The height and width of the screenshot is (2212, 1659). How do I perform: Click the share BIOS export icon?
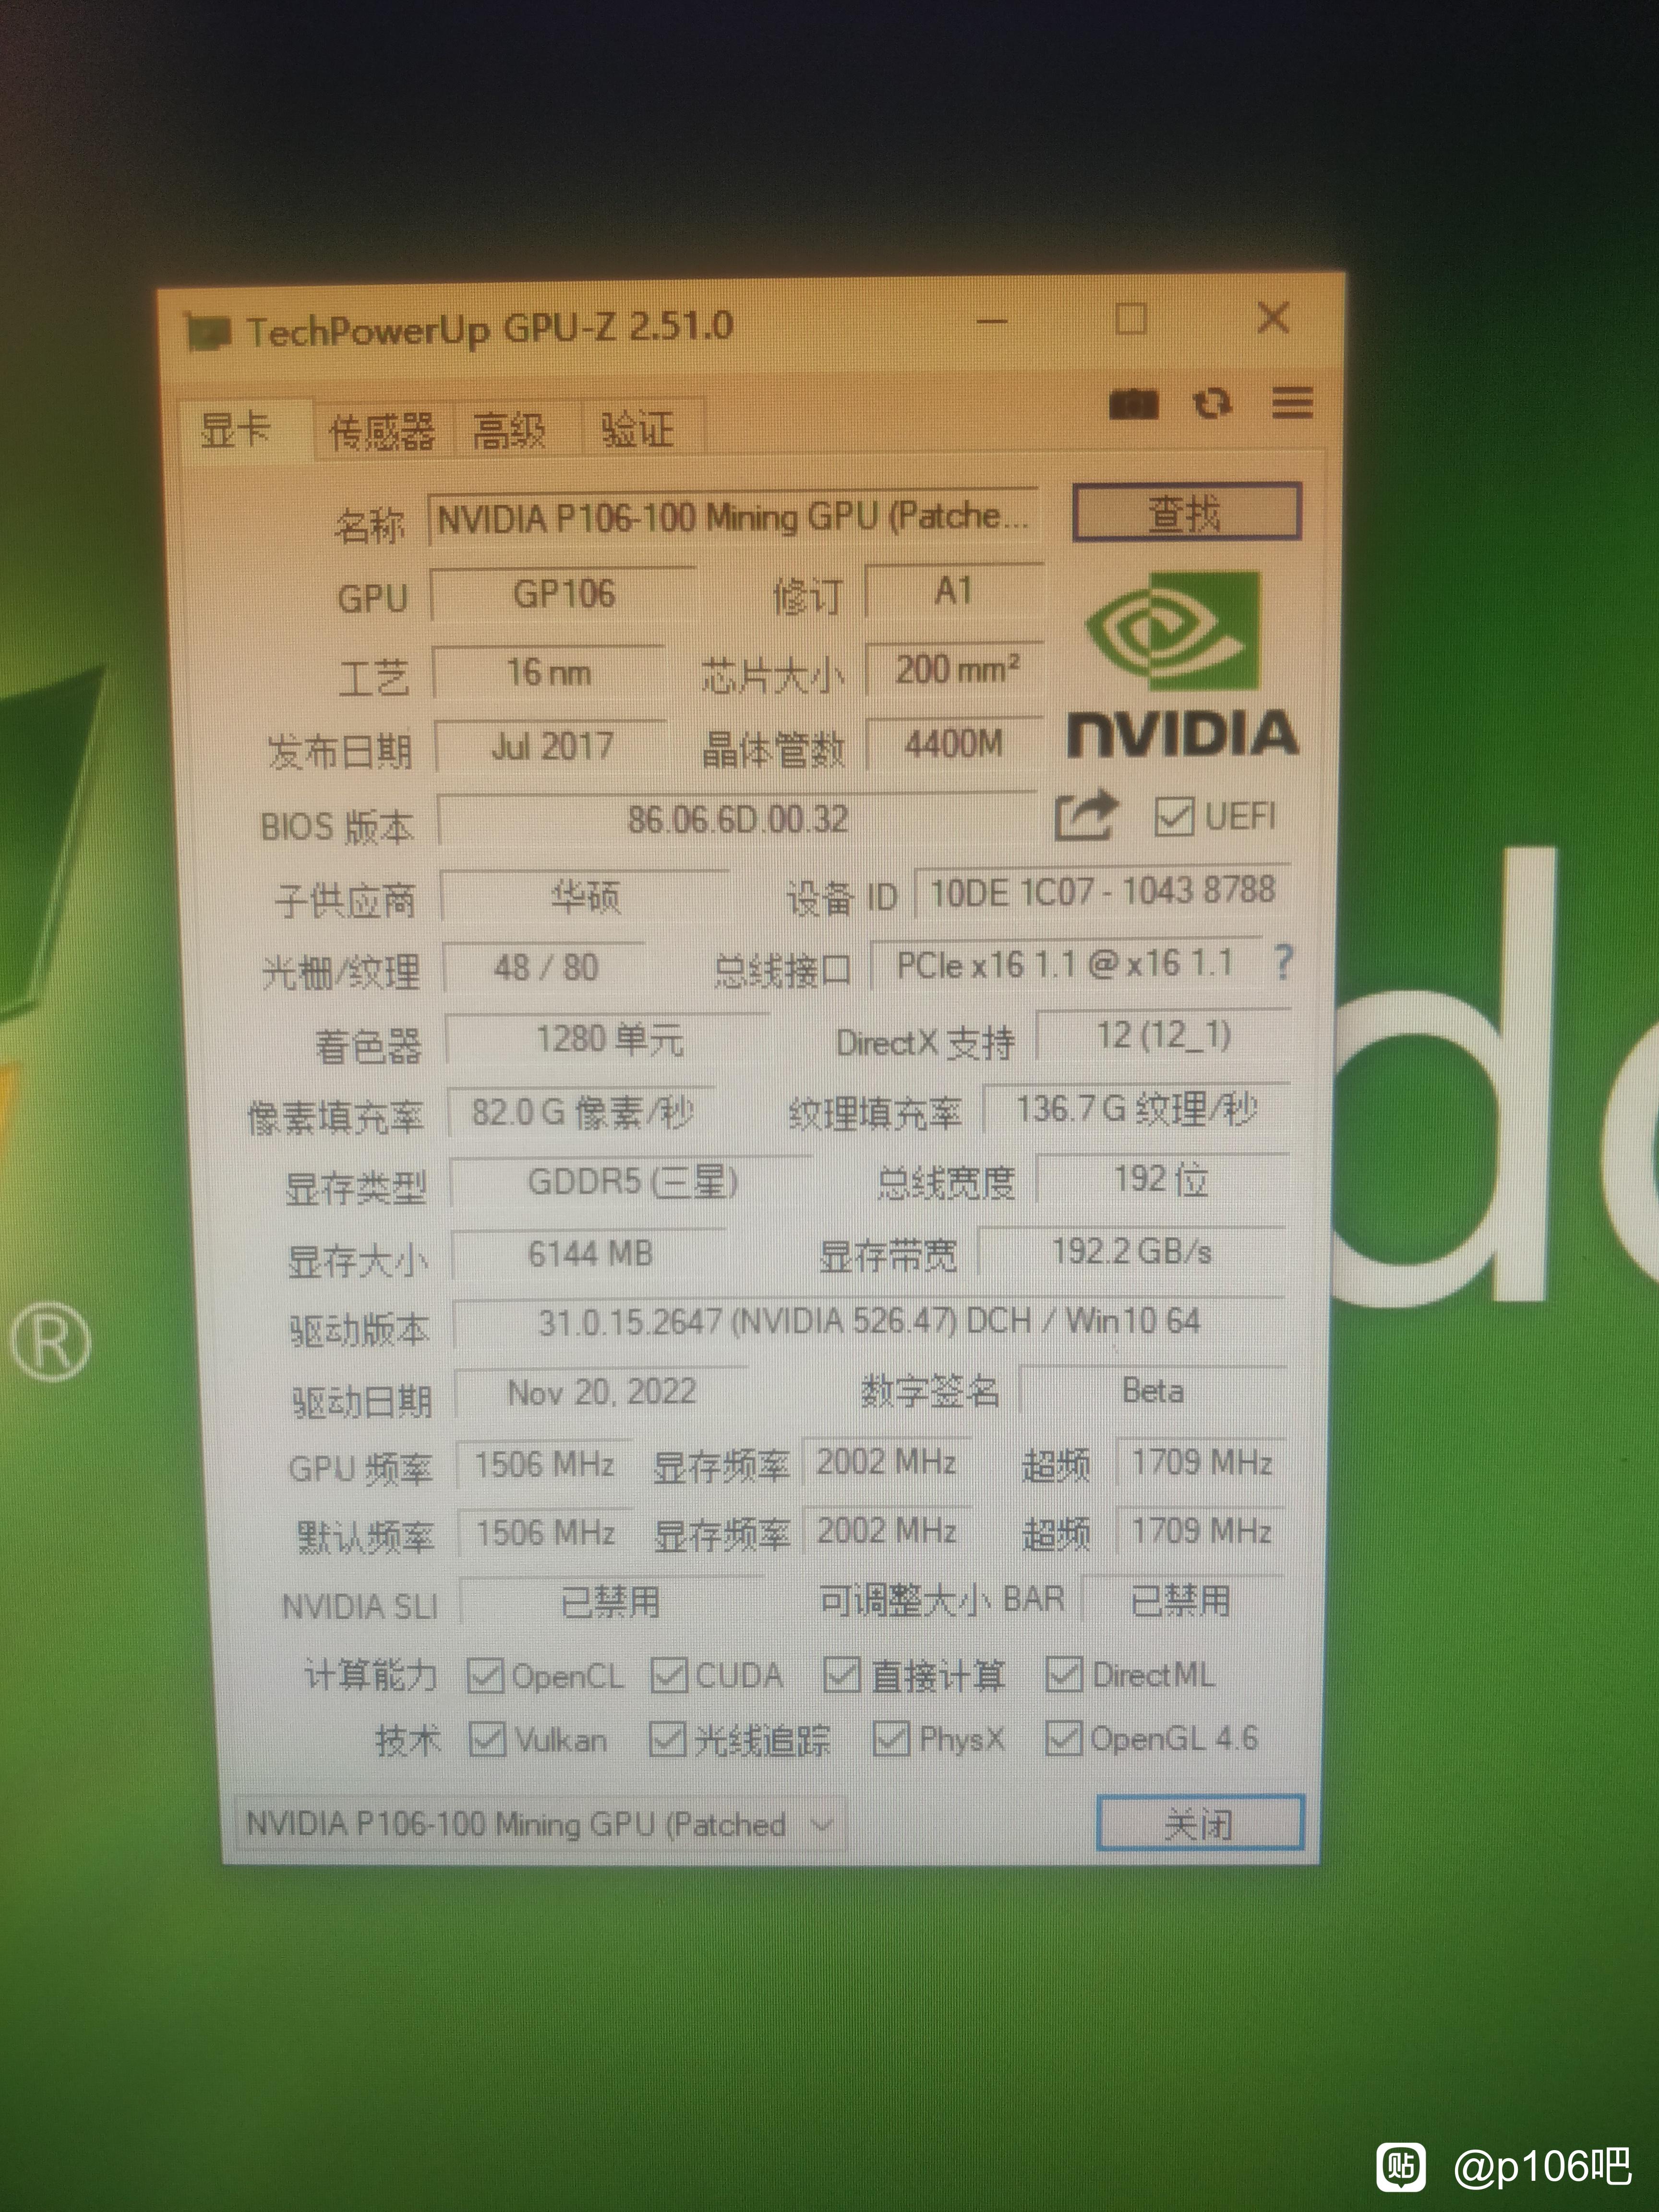pos(1086,815)
